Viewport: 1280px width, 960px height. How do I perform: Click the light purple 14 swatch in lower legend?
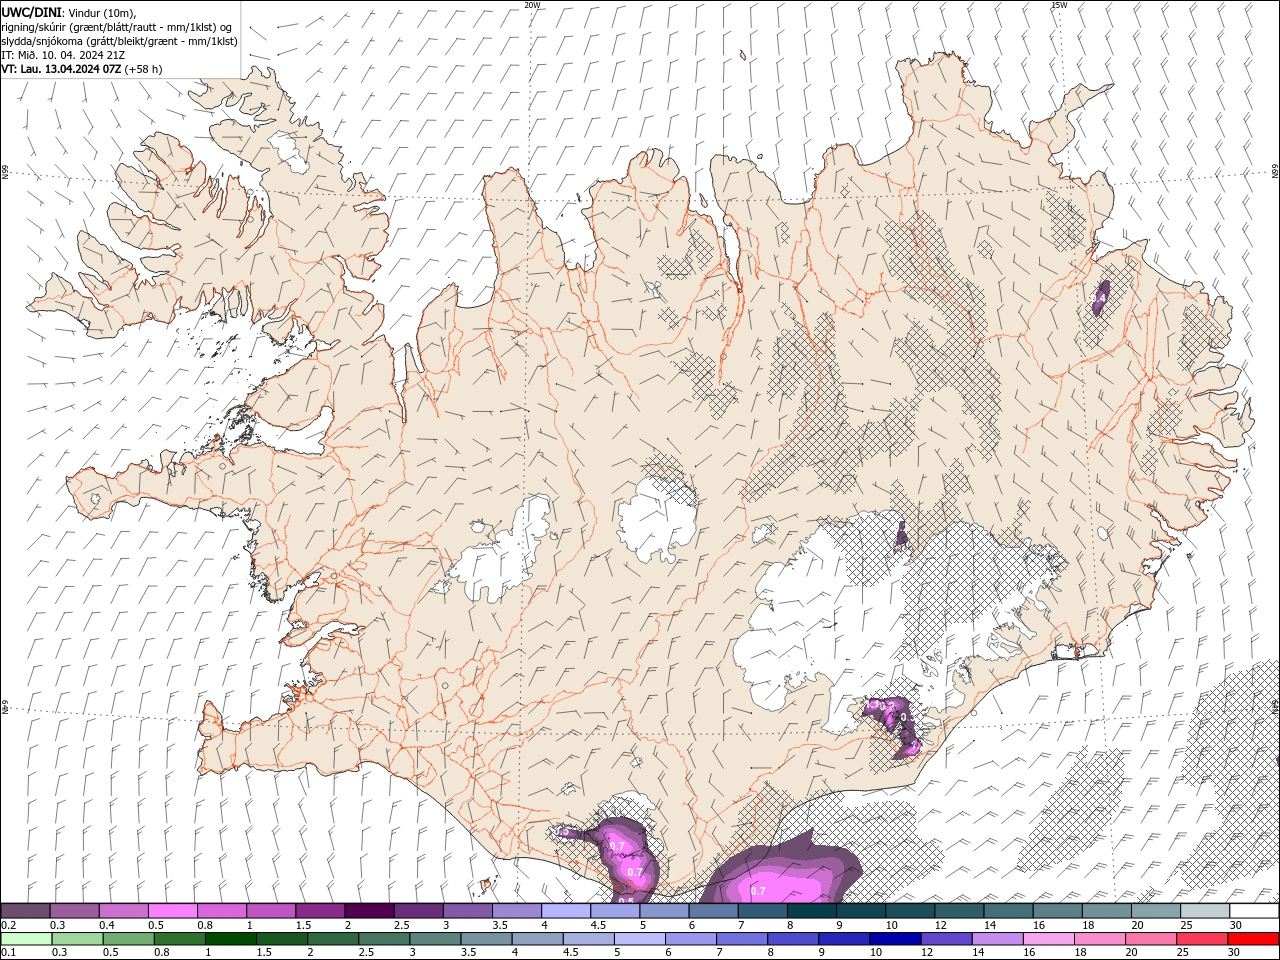(996, 939)
